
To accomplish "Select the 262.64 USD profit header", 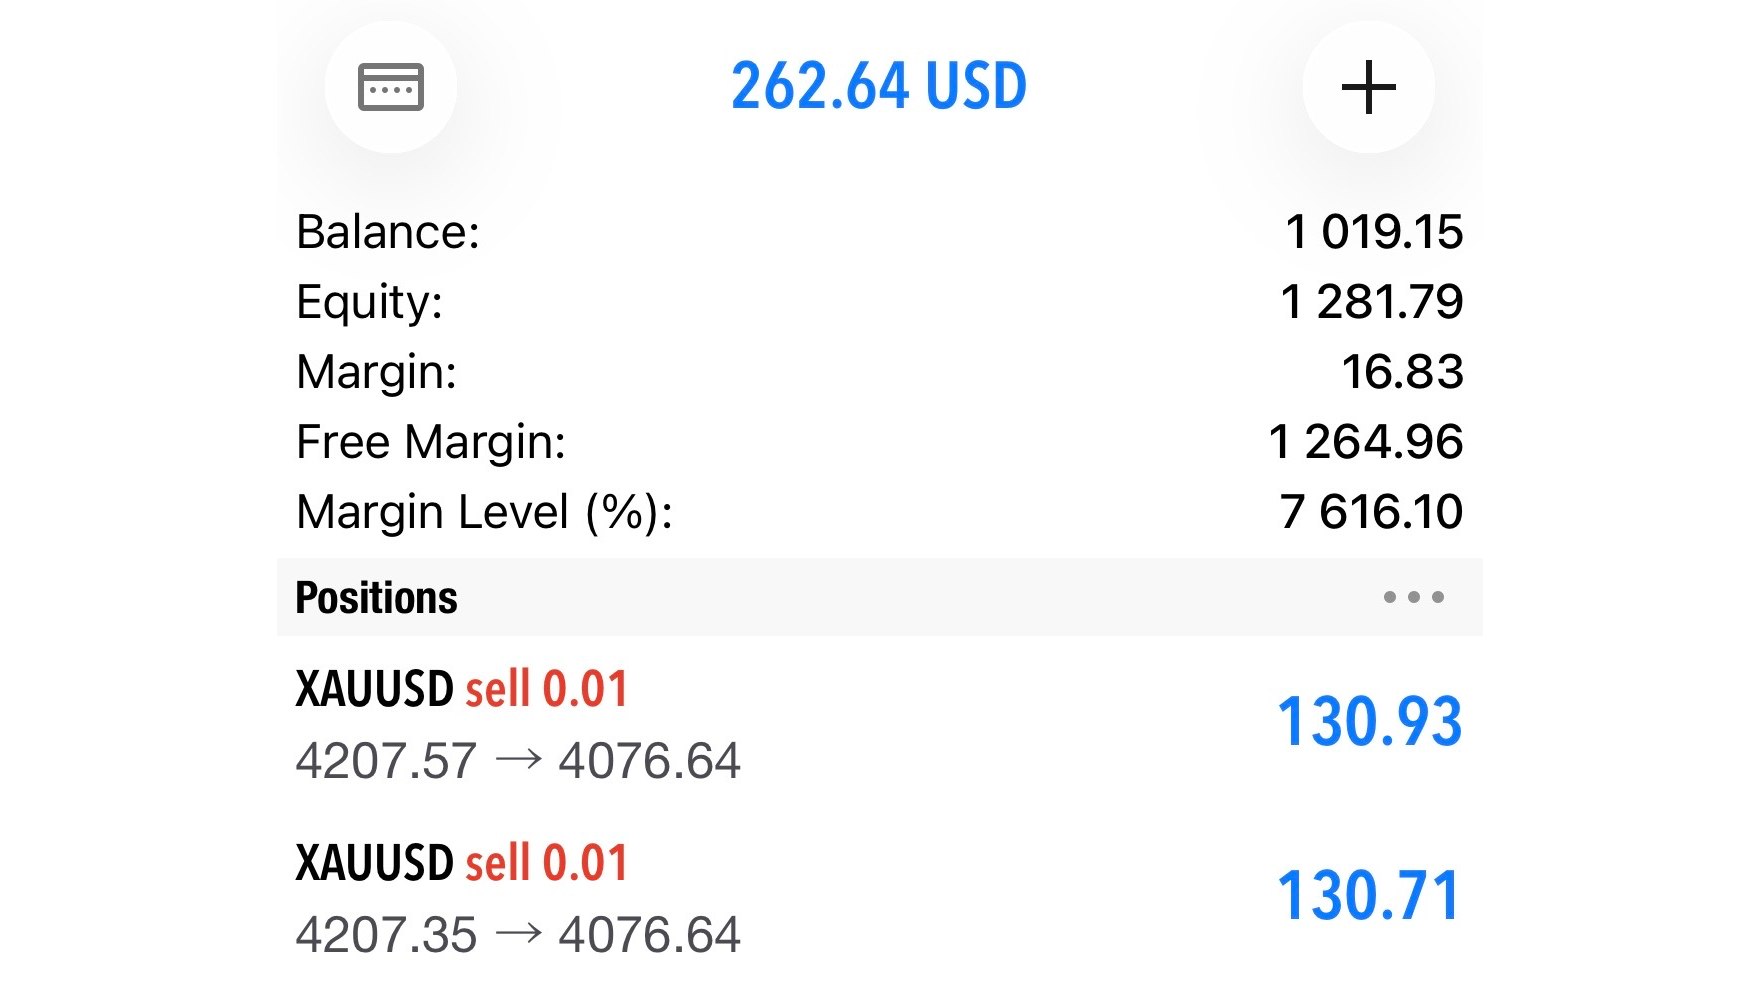I will coord(879,86).
